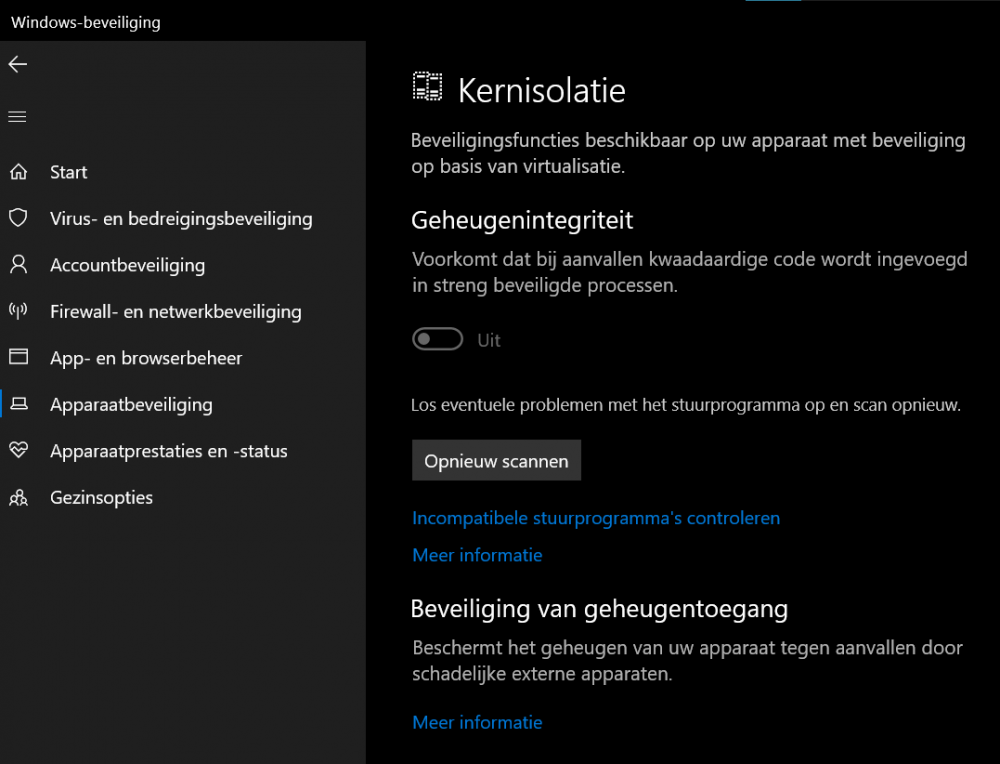Click the Gezinsopties family icon
Screen dimensions: 1000x764
pyautogui.click(x=18, y=497)
